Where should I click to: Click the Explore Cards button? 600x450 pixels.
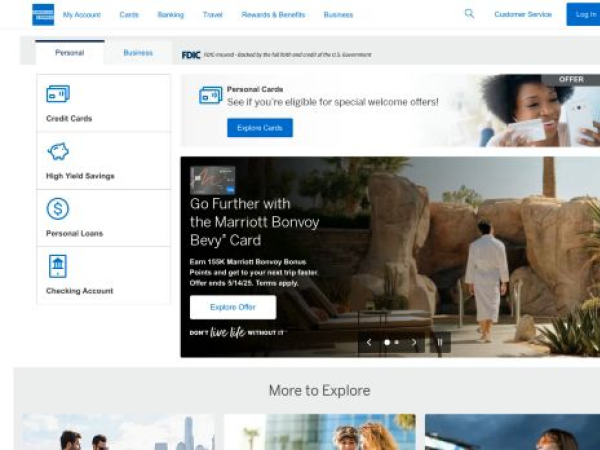(260, 128)
